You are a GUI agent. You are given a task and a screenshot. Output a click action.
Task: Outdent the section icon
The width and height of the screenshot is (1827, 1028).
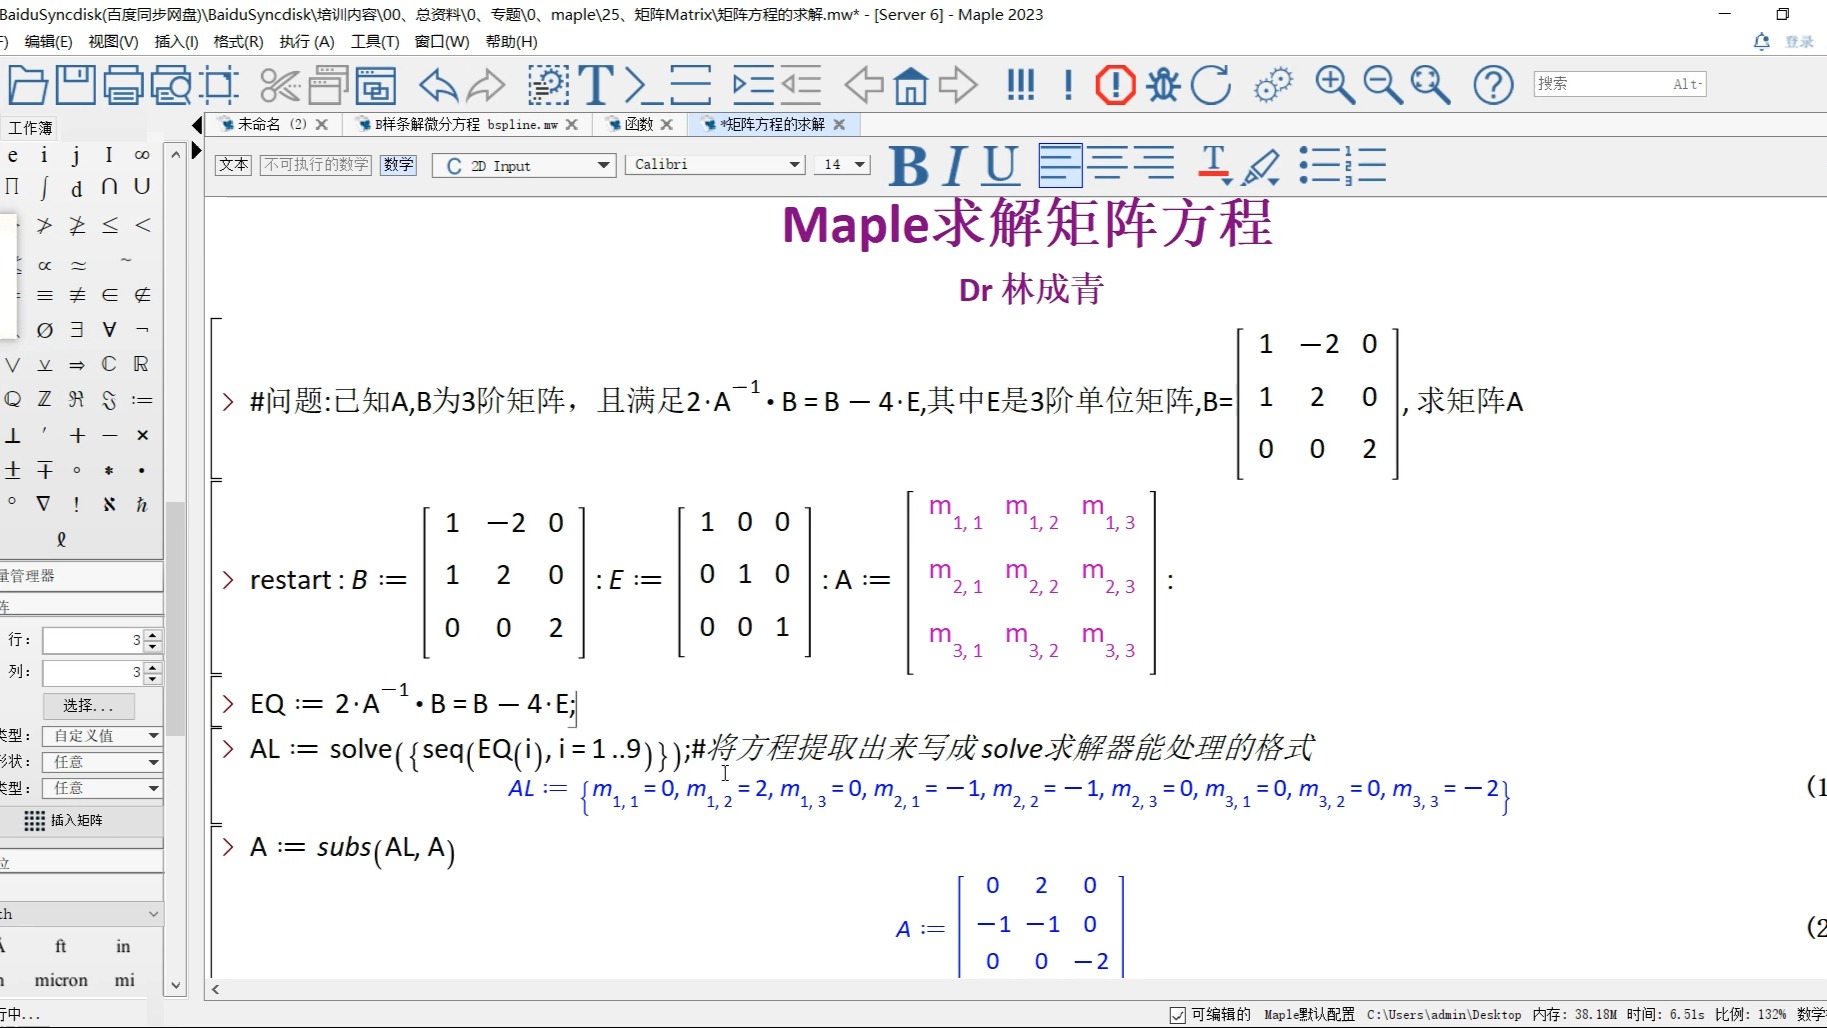point(801,85)
